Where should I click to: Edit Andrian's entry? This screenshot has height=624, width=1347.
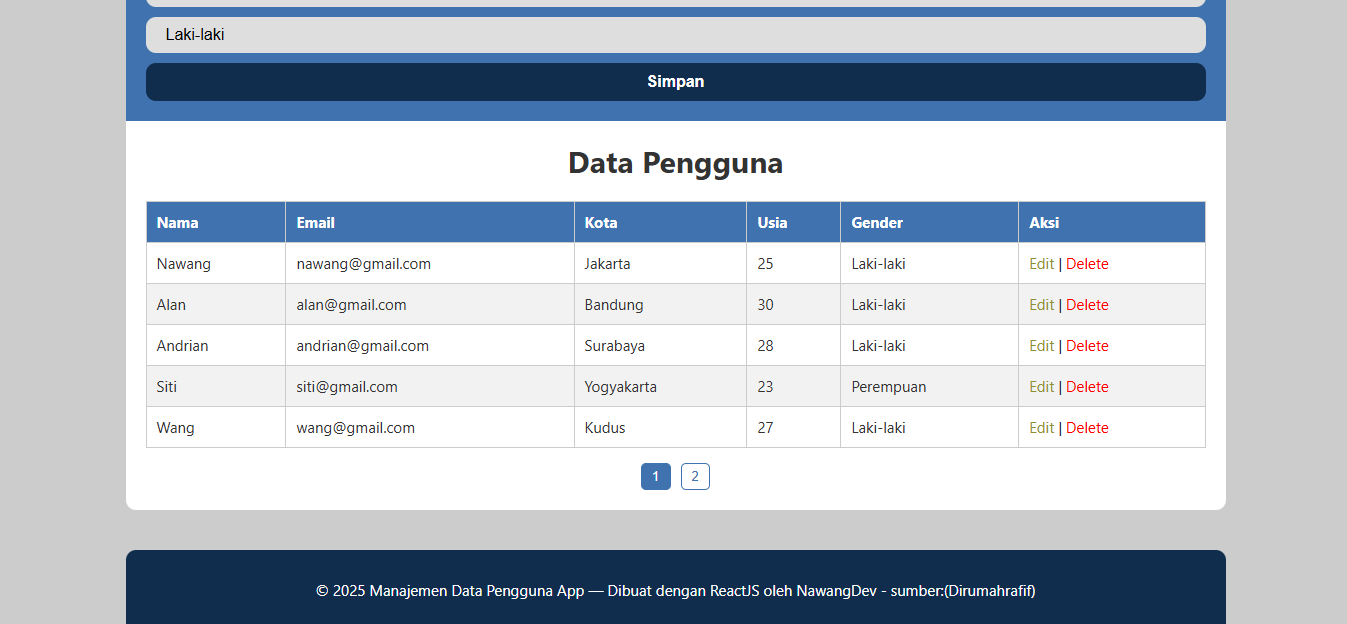[1041, 346]
